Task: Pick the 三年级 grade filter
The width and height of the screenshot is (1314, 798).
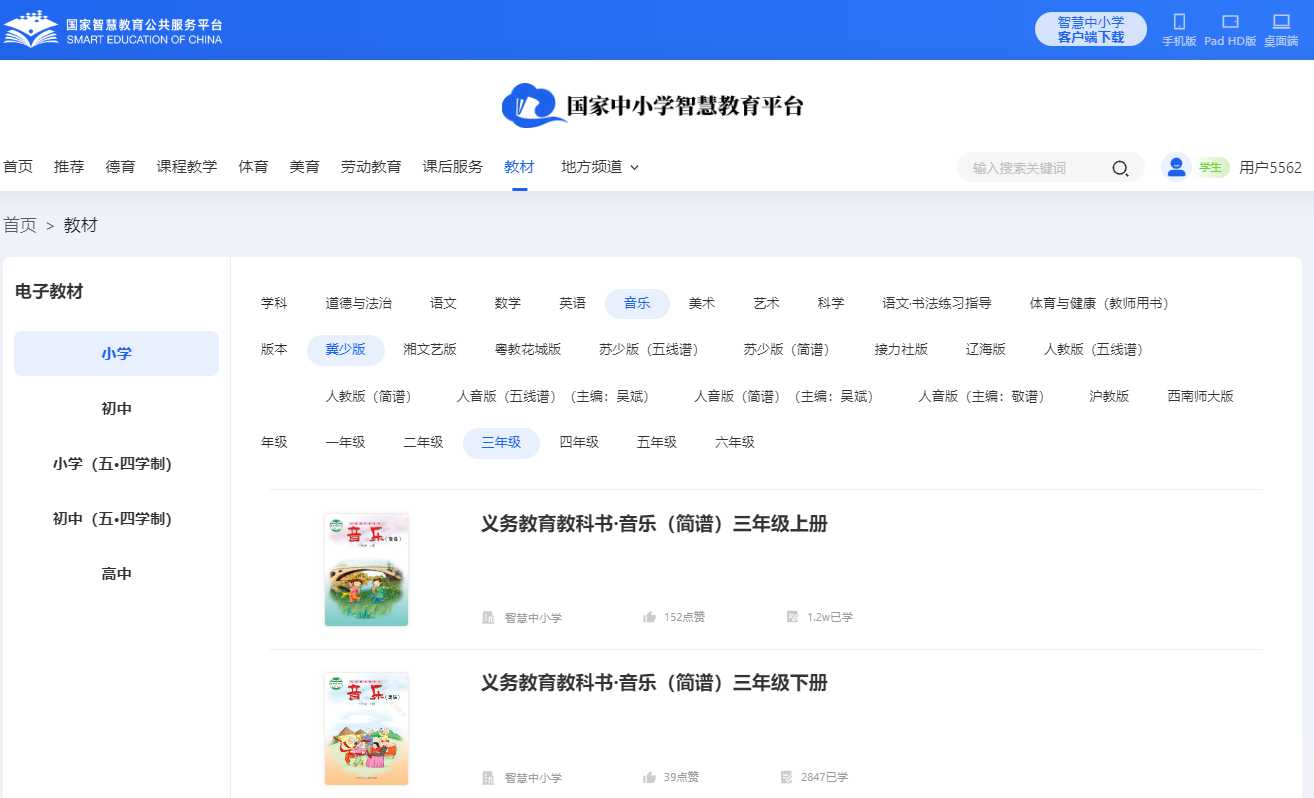Action: pyautogui.click(x=501, y=443)
